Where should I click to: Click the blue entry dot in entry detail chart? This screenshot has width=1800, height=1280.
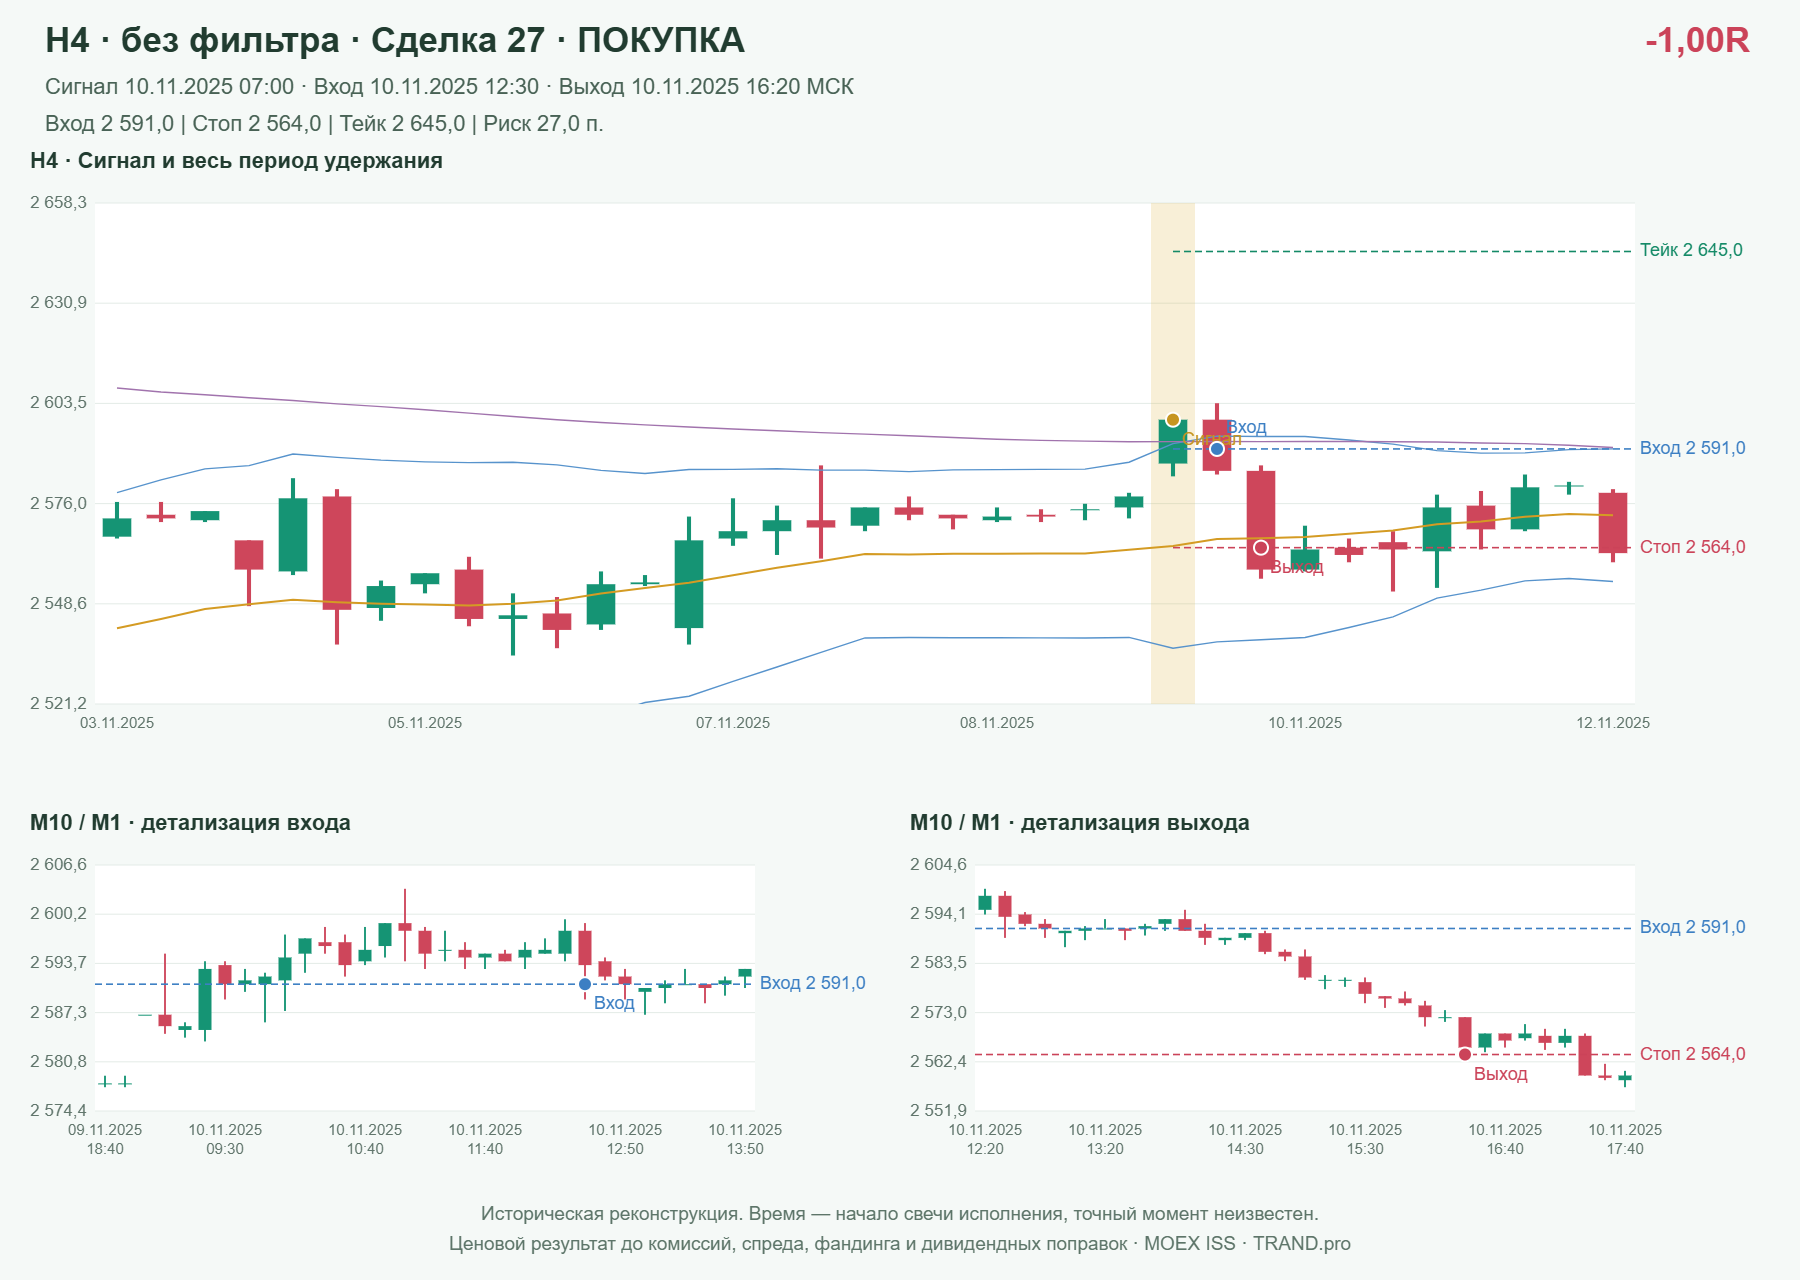click(585, 985)
